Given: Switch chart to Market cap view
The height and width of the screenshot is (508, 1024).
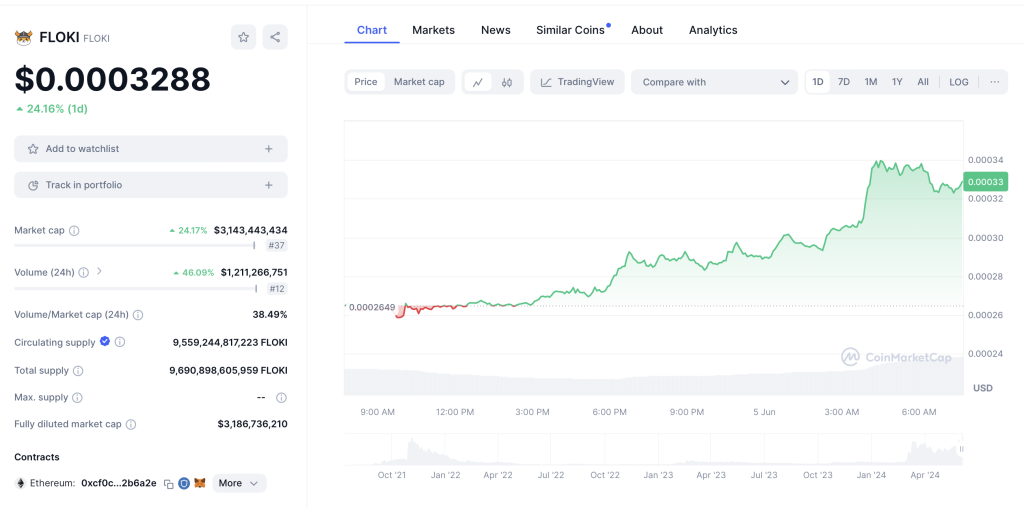Looking at the screenshot, I should click(419, 82).
